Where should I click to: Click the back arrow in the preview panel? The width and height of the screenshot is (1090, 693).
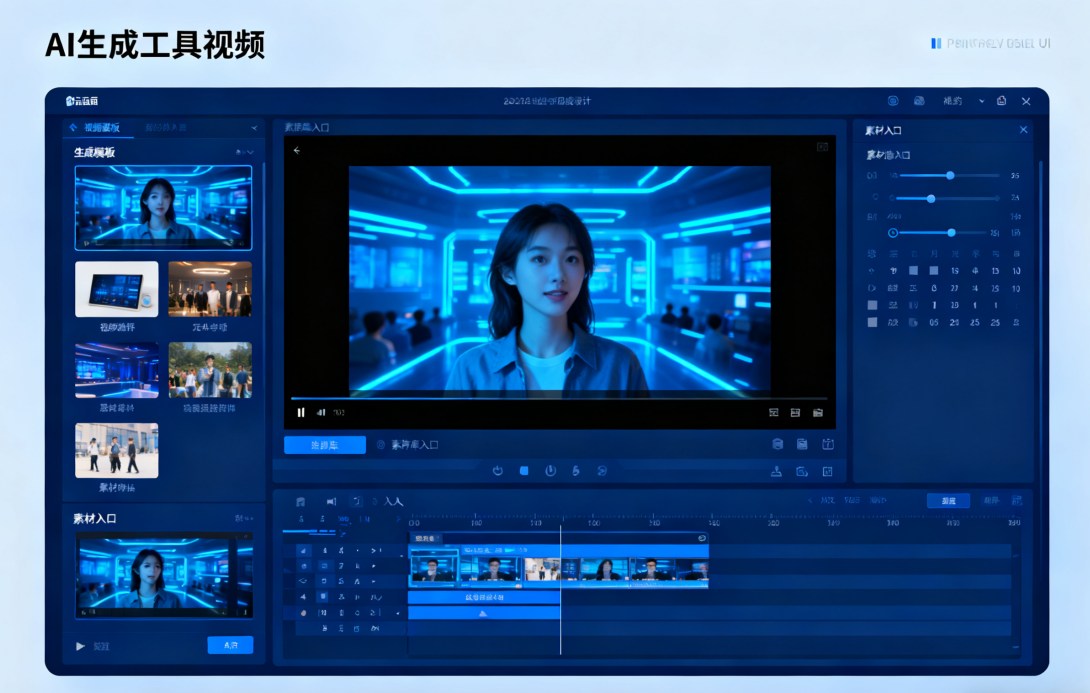(297, 151)
